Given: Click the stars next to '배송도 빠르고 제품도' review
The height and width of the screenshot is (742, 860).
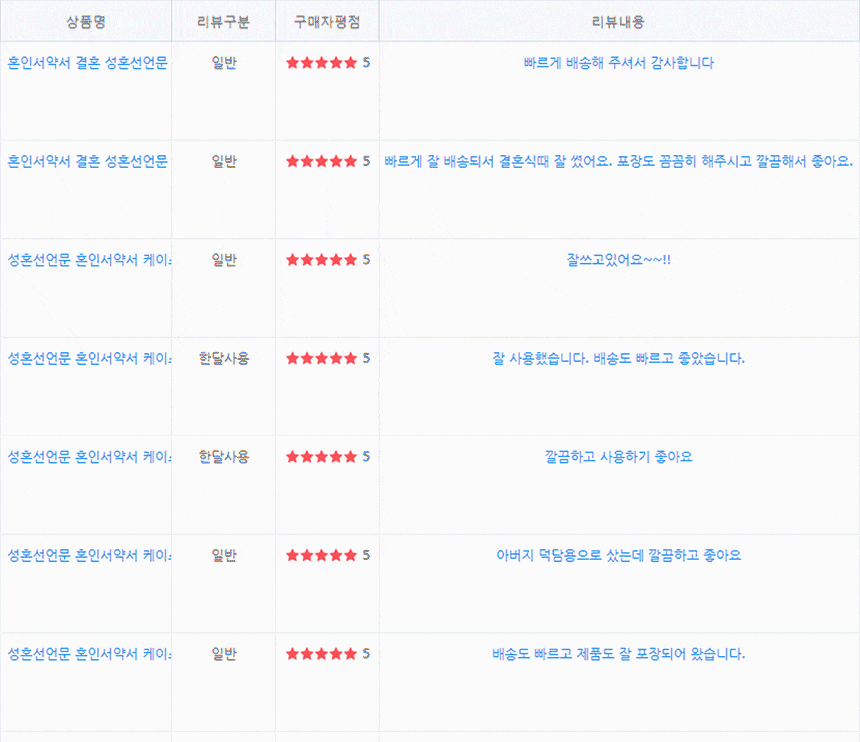Looking at the screenshot, I should (x=322, y=655).
